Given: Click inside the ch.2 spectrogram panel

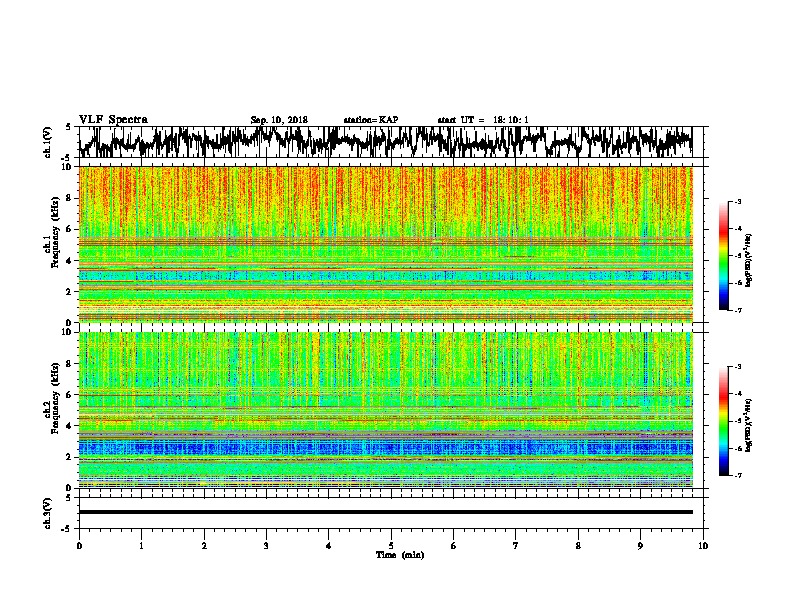Looking at the screenshot, I should pos(385,410).
